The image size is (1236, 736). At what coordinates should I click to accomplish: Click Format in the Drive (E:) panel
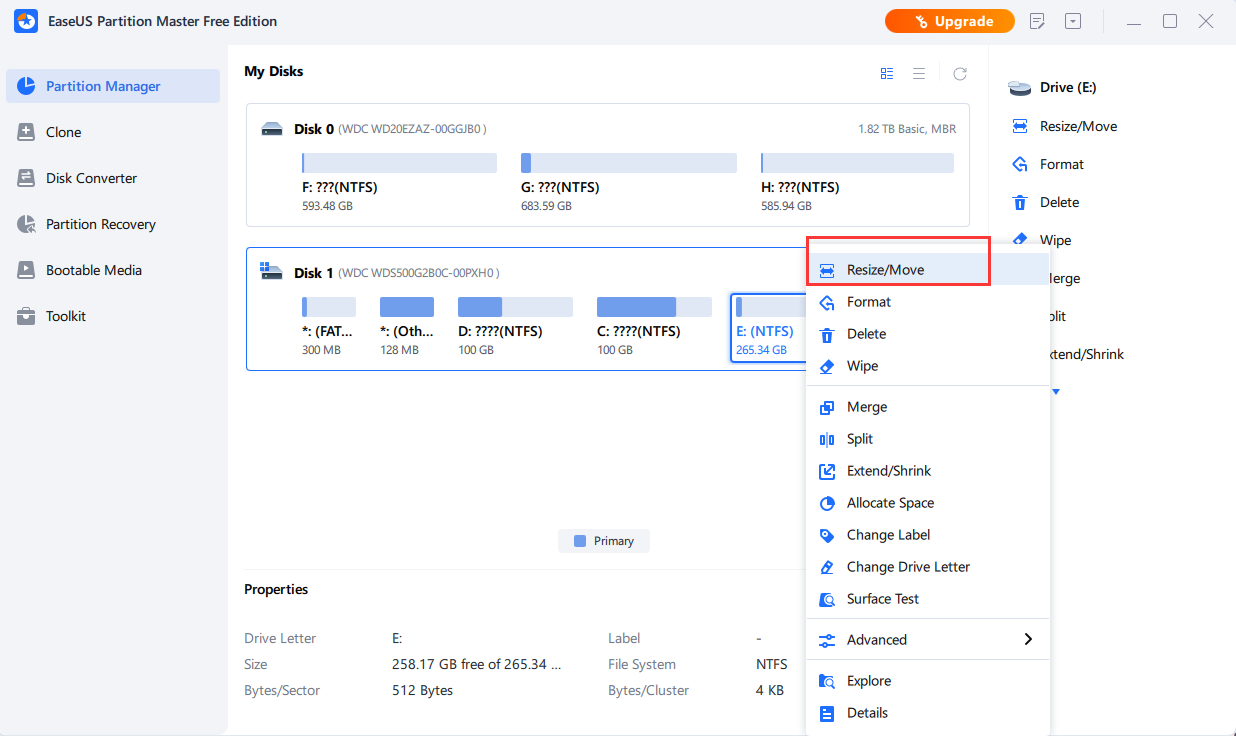1048,164
